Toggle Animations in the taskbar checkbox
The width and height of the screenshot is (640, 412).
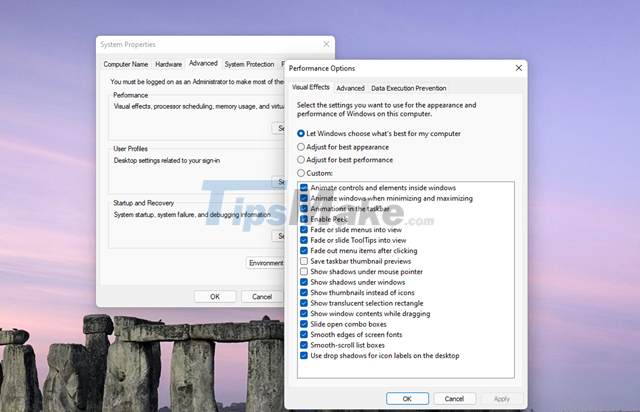pos(304,209)
